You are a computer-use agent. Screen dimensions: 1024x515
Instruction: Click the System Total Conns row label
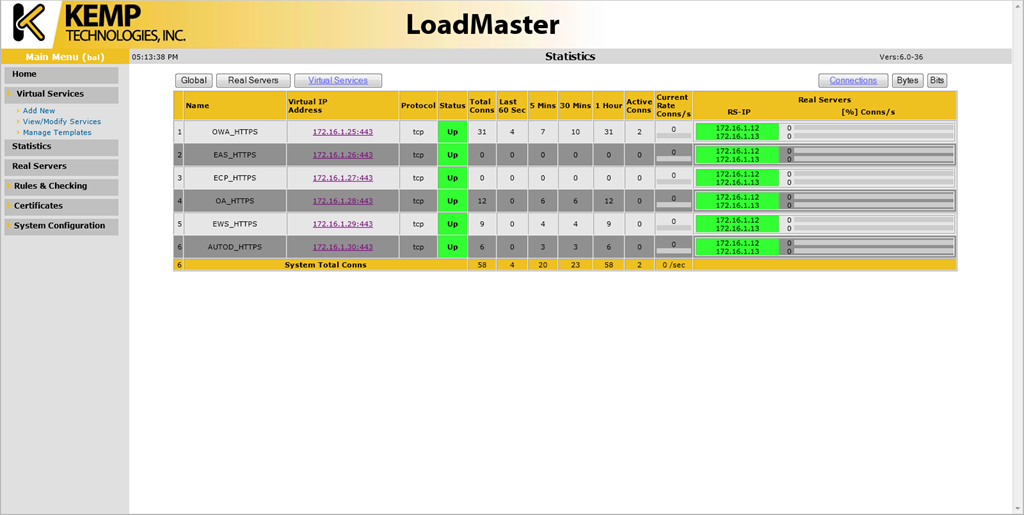[x=325, y=265]
